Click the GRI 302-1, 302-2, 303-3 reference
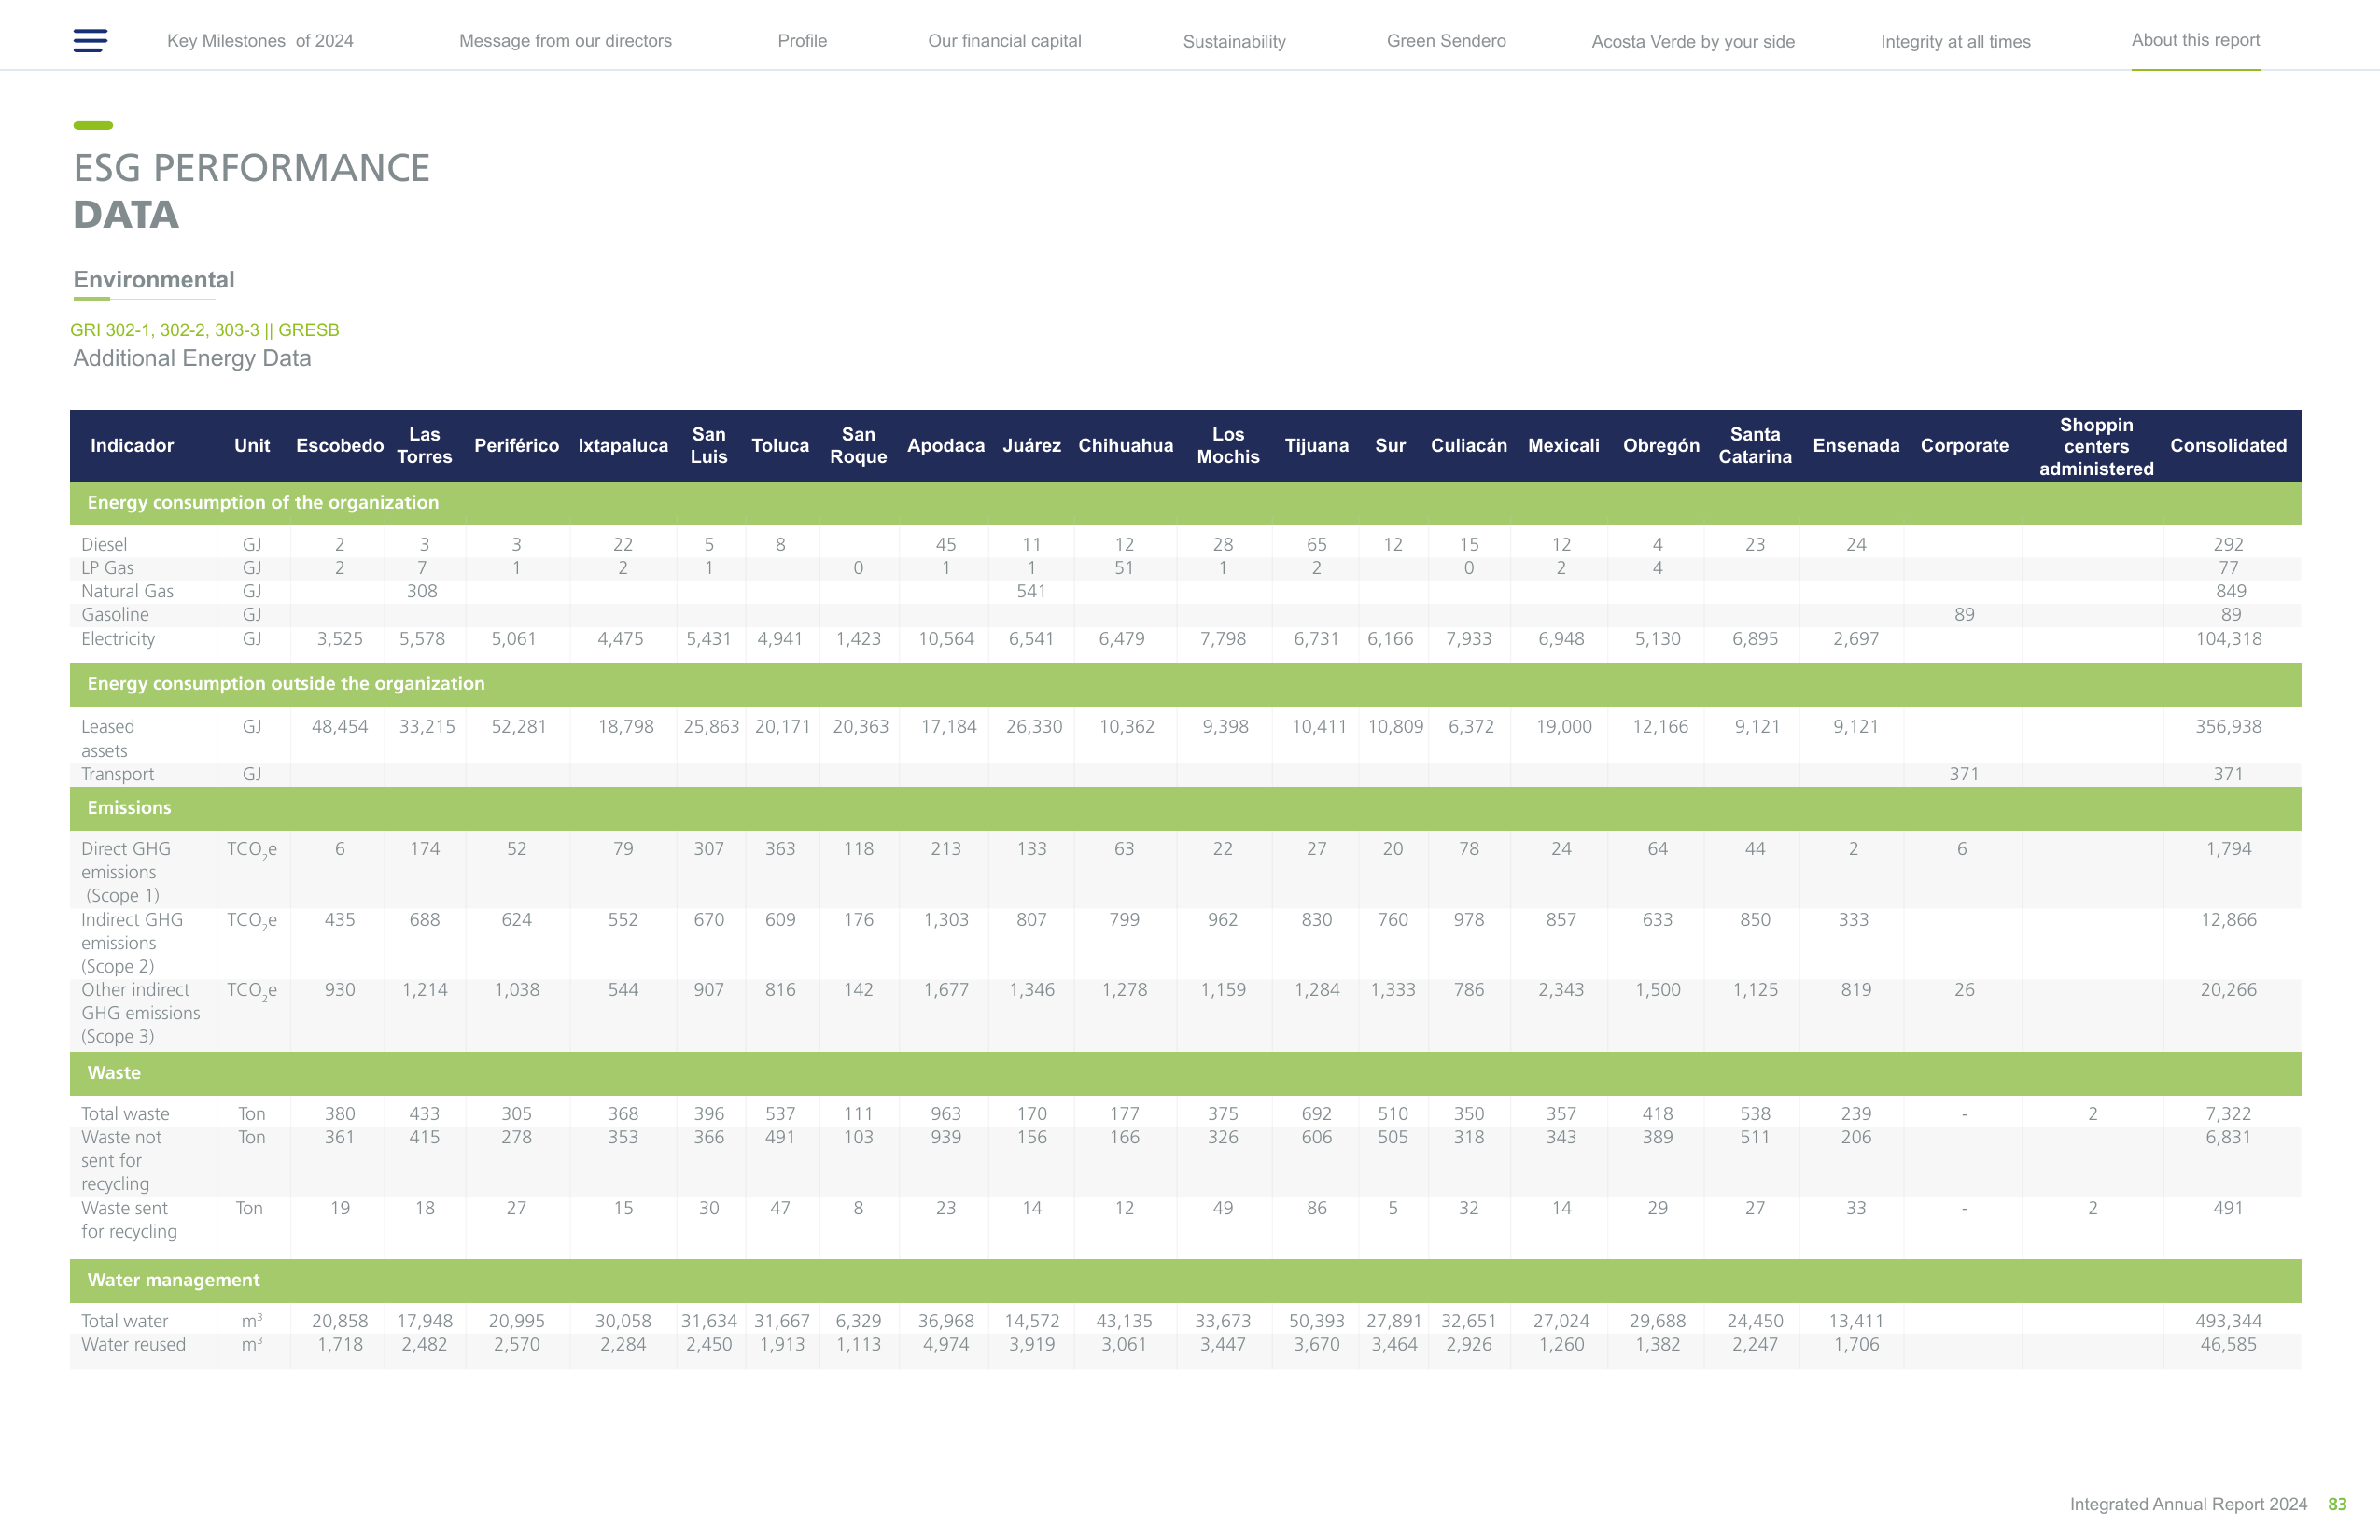 tap(204, 330)
